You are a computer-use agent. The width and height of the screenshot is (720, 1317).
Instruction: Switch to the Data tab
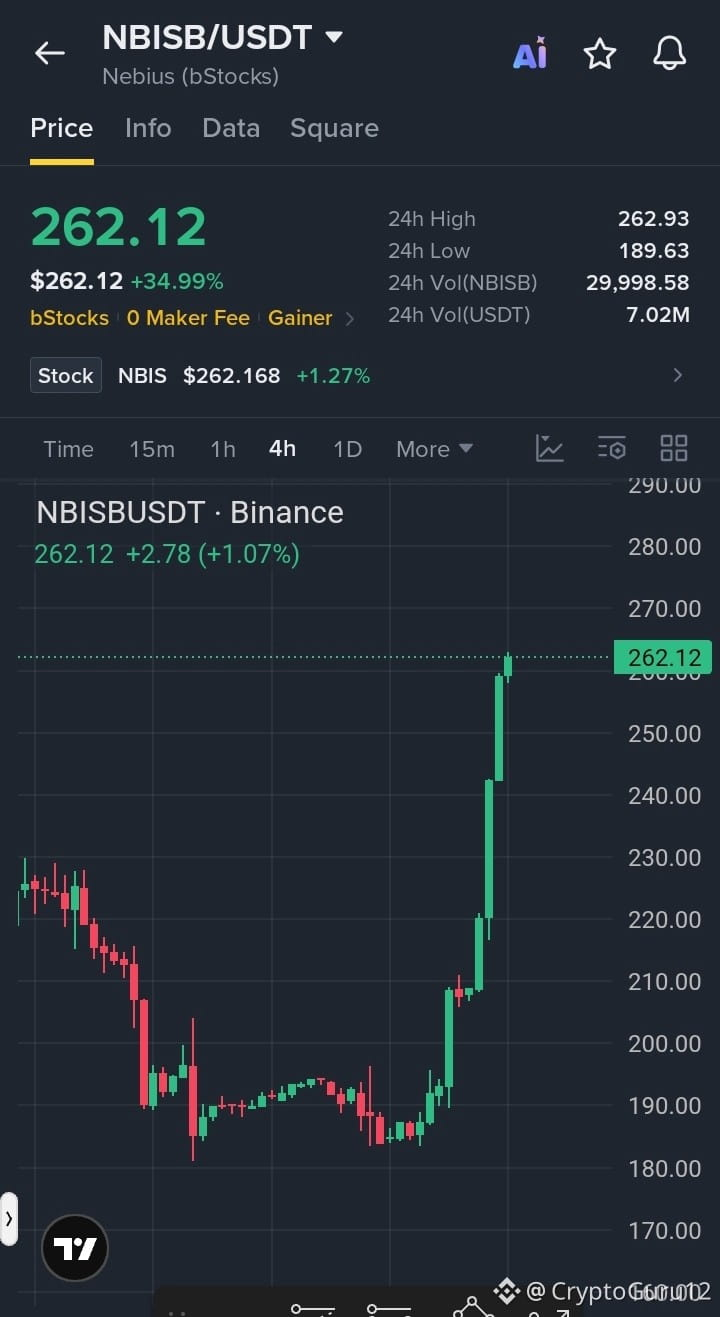(231, 128)
